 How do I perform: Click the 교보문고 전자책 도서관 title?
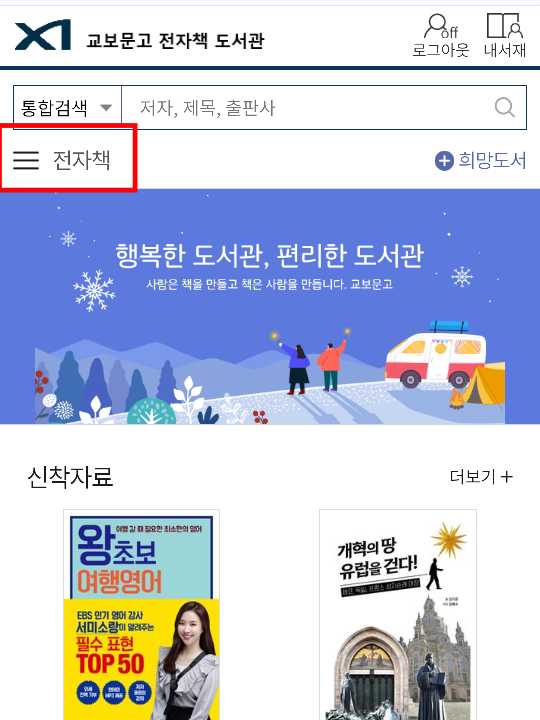click(x=175, y=40)
